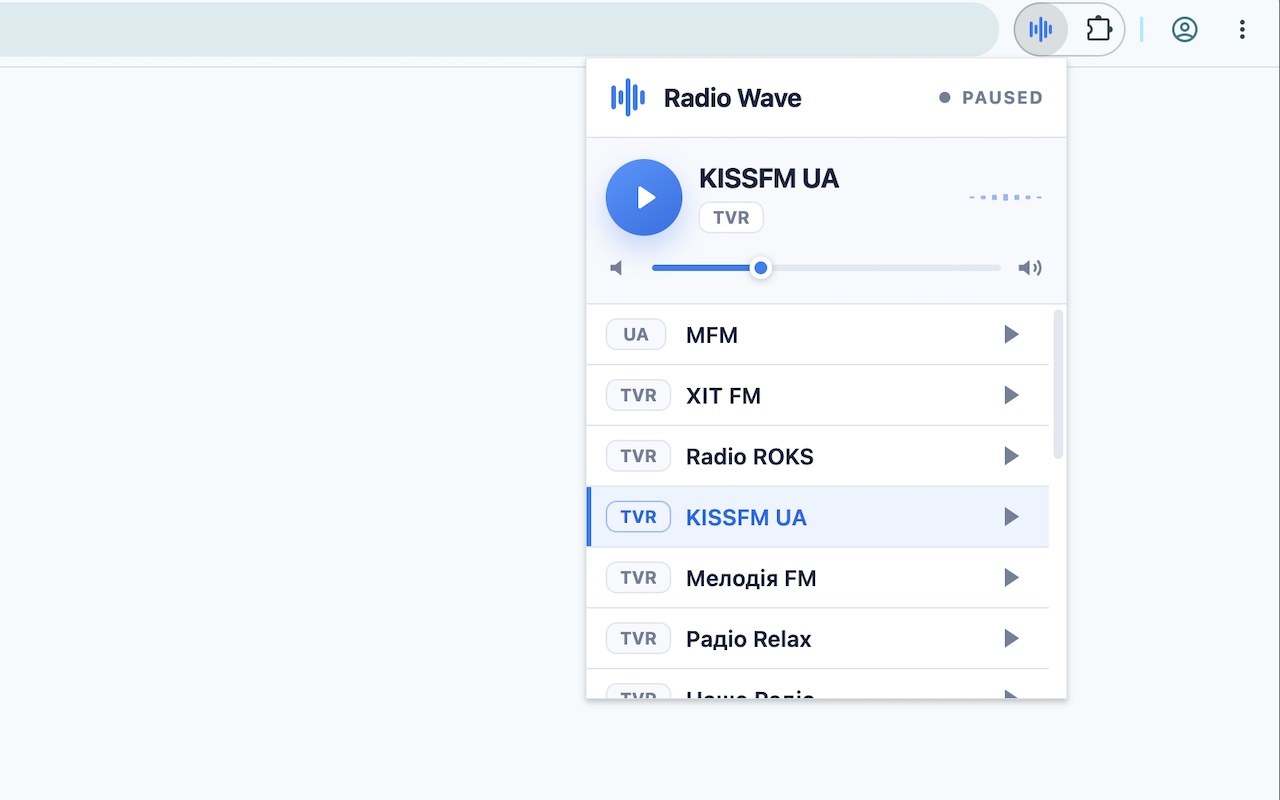Click the TVR badge beside Радіо Relax
The width and height of the screenshot is (1280, 800).
[x=638, y=639]
